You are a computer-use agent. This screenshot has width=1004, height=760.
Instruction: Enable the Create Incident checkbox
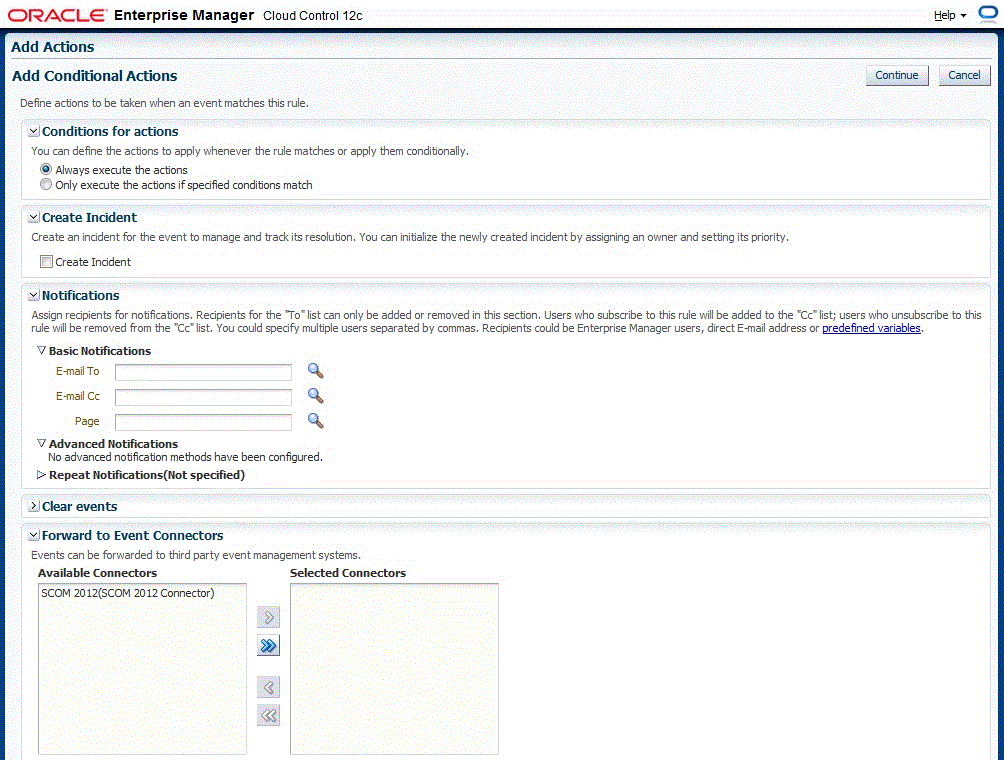(x=45, y=261)
